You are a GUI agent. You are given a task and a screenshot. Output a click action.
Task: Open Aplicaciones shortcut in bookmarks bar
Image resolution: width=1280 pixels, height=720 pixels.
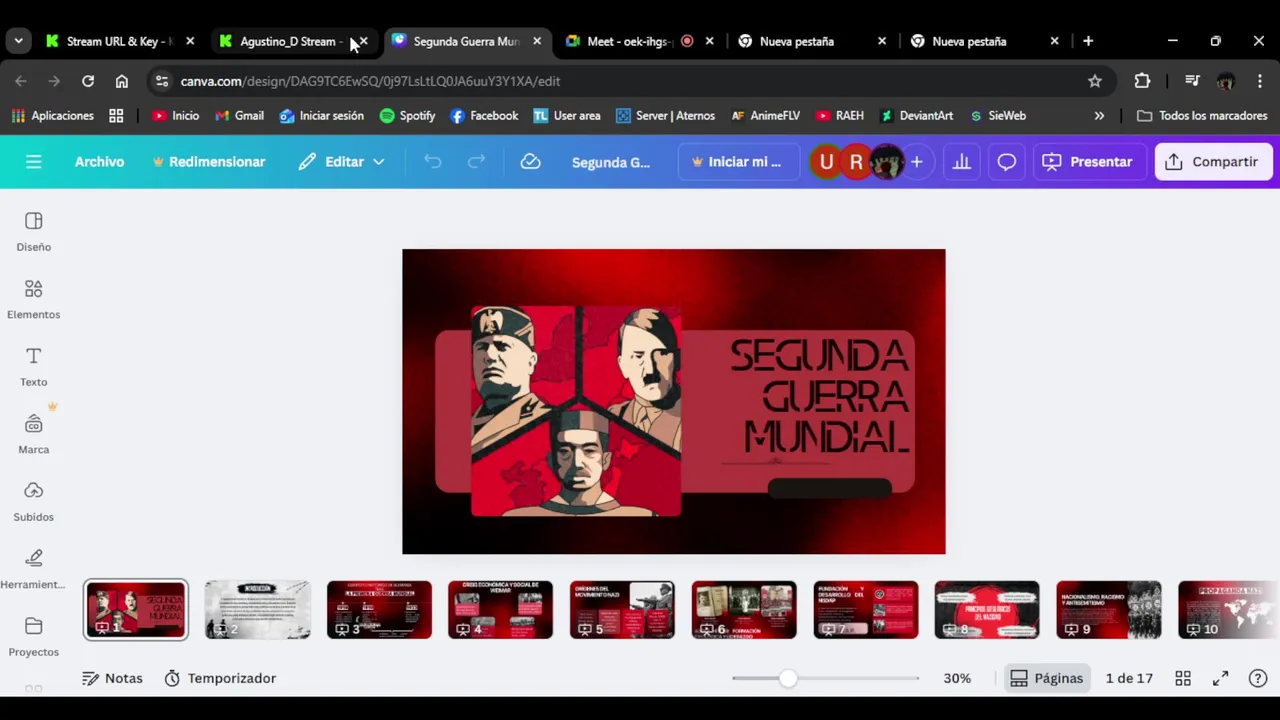pos(52,116)
